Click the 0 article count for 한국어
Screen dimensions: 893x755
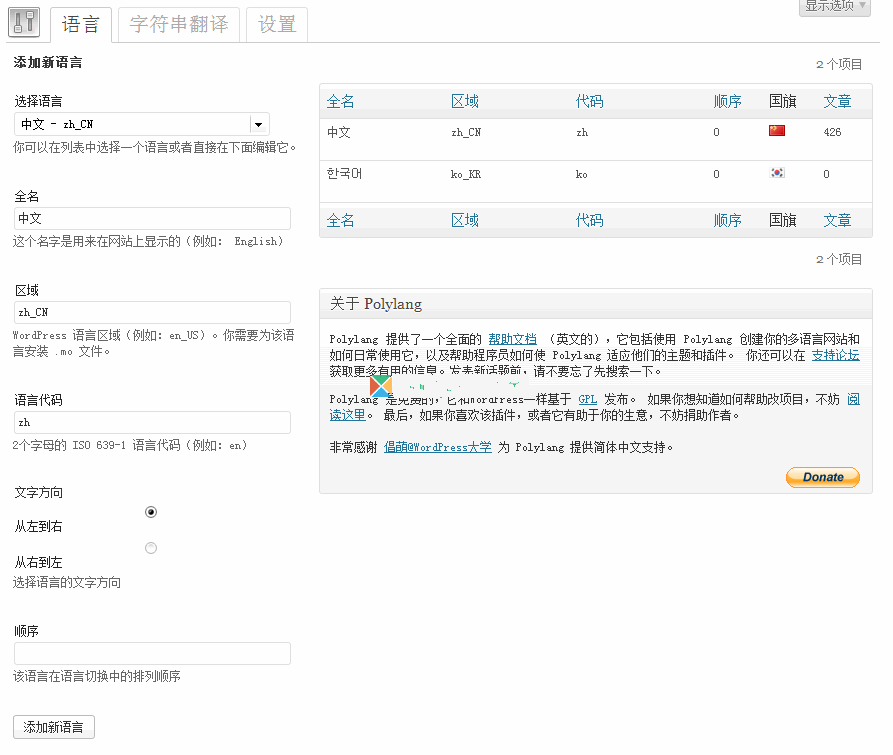tap(826, 174)
